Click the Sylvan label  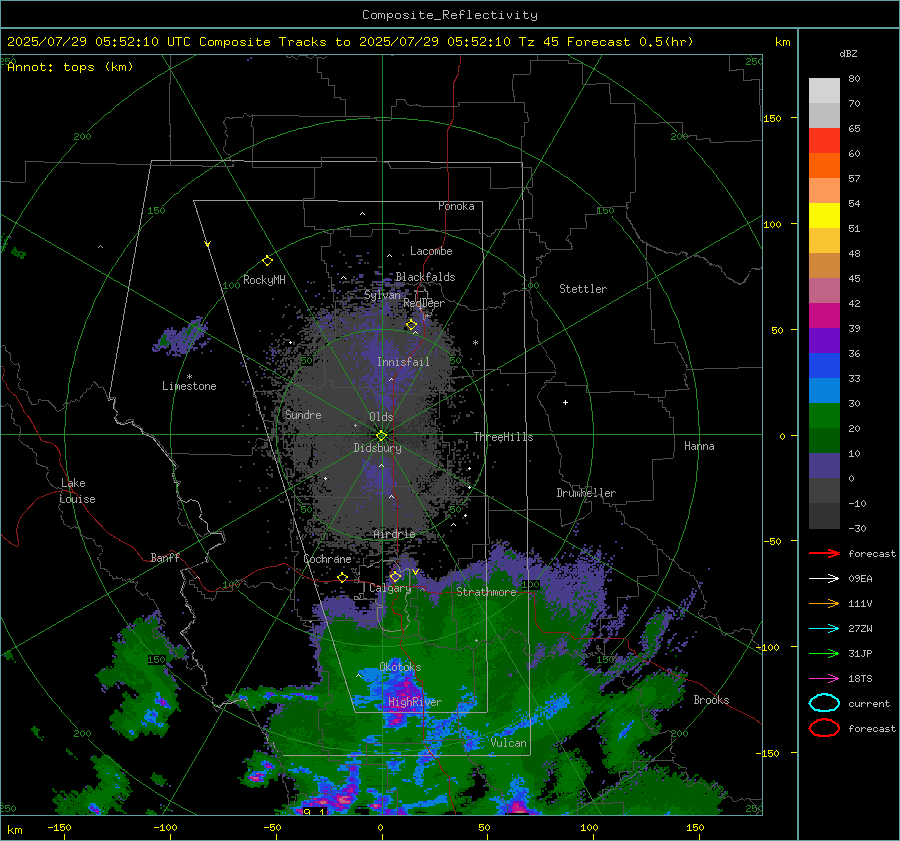pos(382,295)
